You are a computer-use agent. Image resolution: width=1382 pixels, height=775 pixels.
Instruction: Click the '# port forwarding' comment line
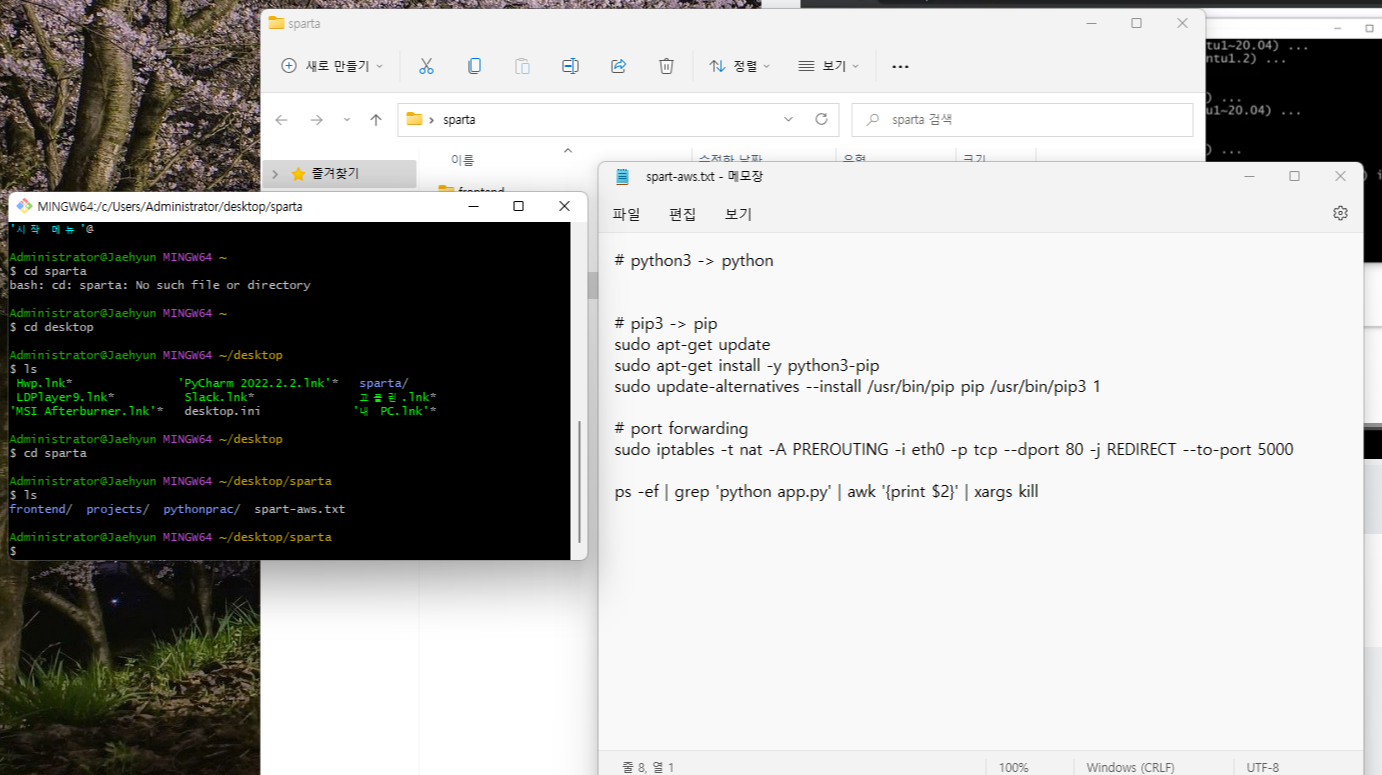(681, 428)
